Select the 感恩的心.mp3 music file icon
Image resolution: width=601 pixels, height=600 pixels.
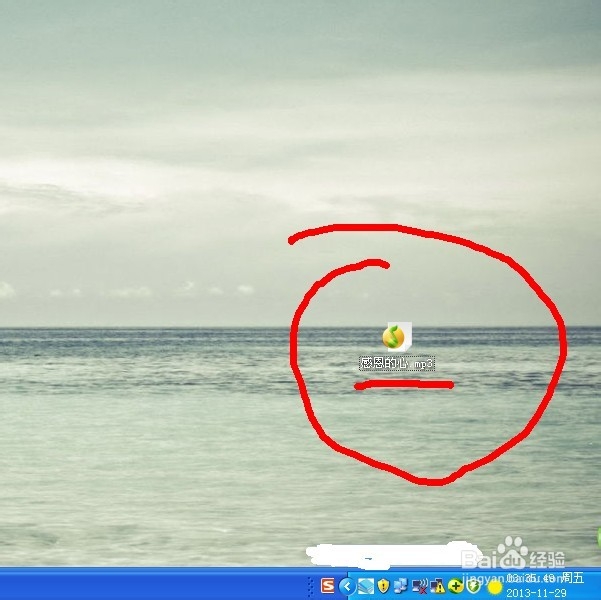tap(396, 337)
